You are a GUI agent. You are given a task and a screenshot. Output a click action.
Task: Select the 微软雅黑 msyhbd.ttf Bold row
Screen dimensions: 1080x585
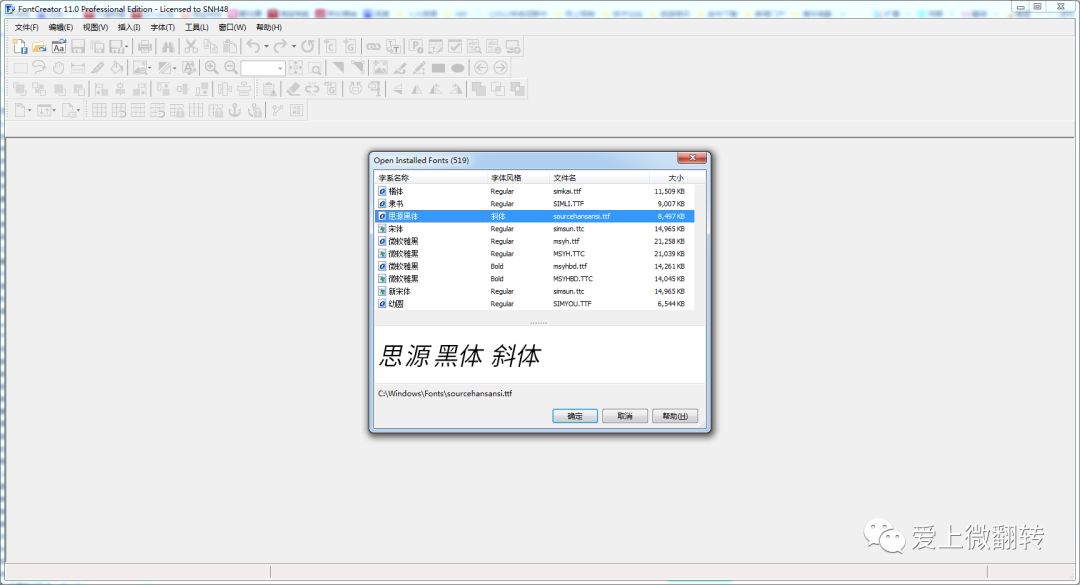(534, 266)
